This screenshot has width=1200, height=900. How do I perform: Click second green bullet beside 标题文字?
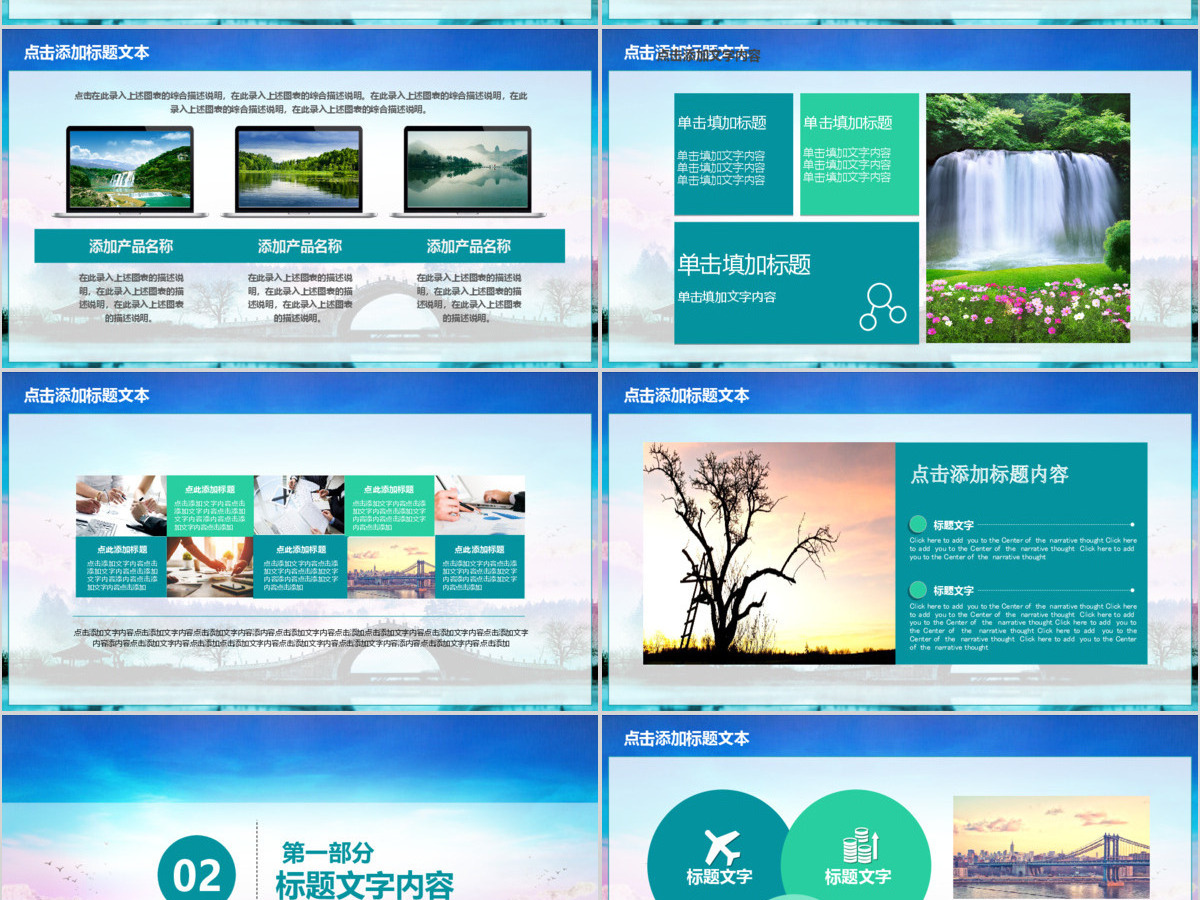tap(917, 590)
